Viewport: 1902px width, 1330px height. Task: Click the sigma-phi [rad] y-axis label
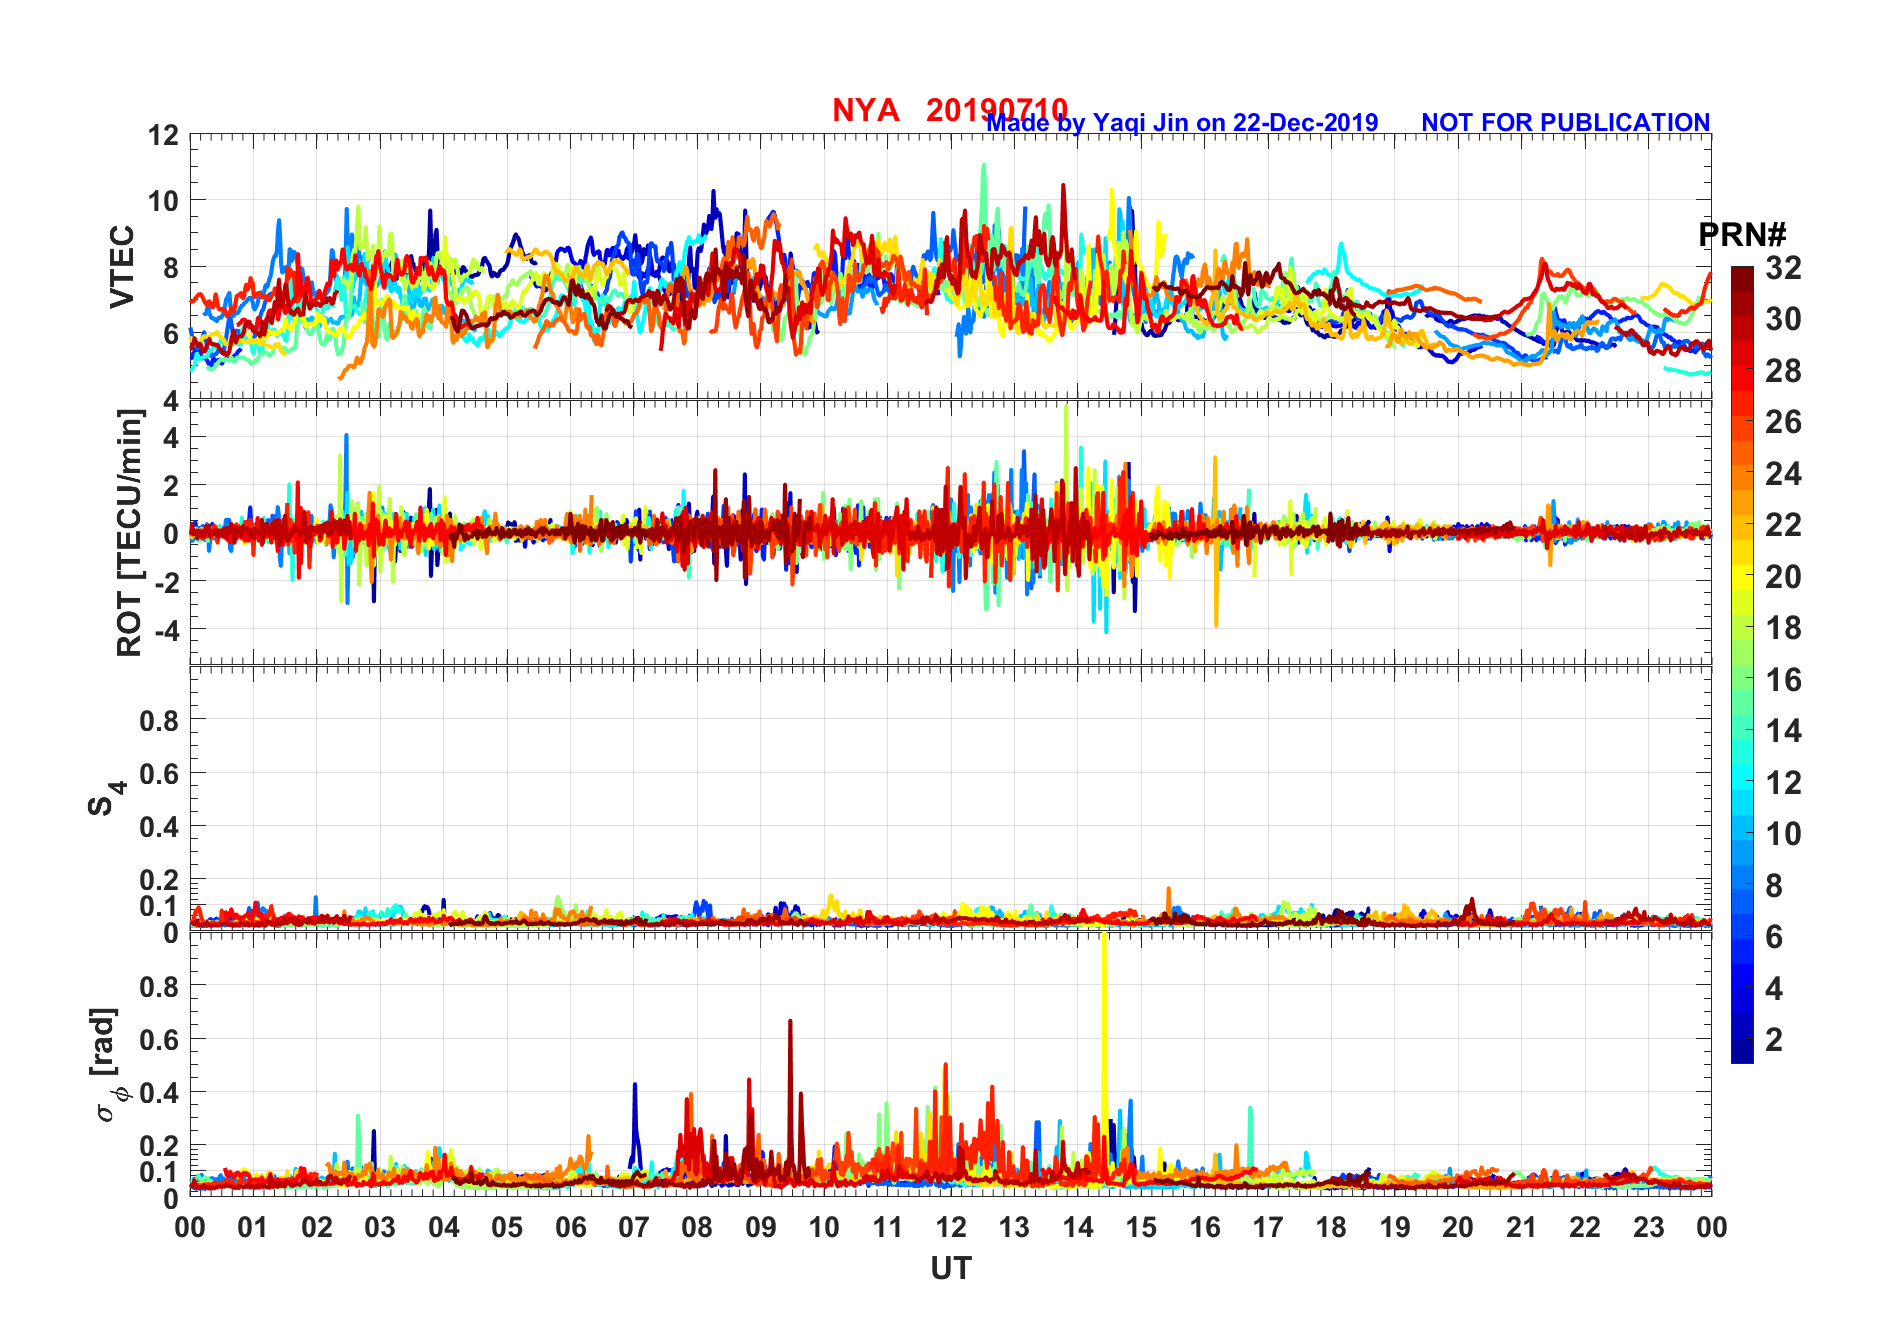[109, 1065]
